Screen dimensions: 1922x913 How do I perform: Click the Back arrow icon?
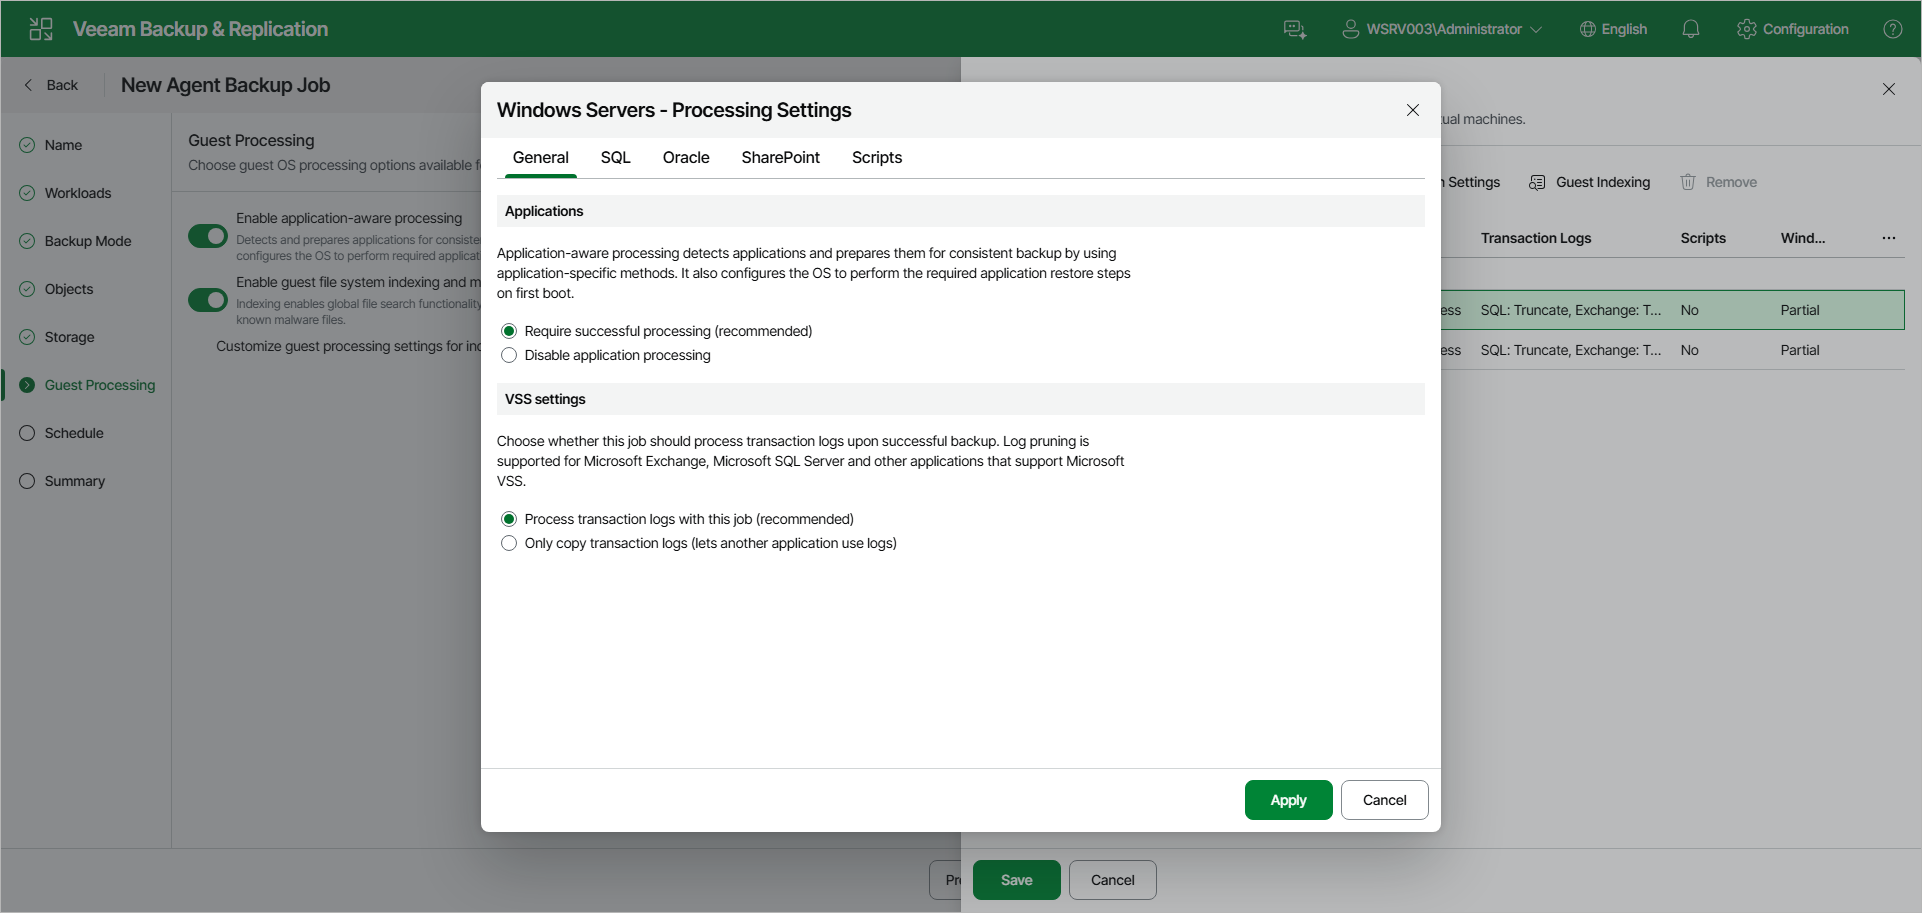28,85
